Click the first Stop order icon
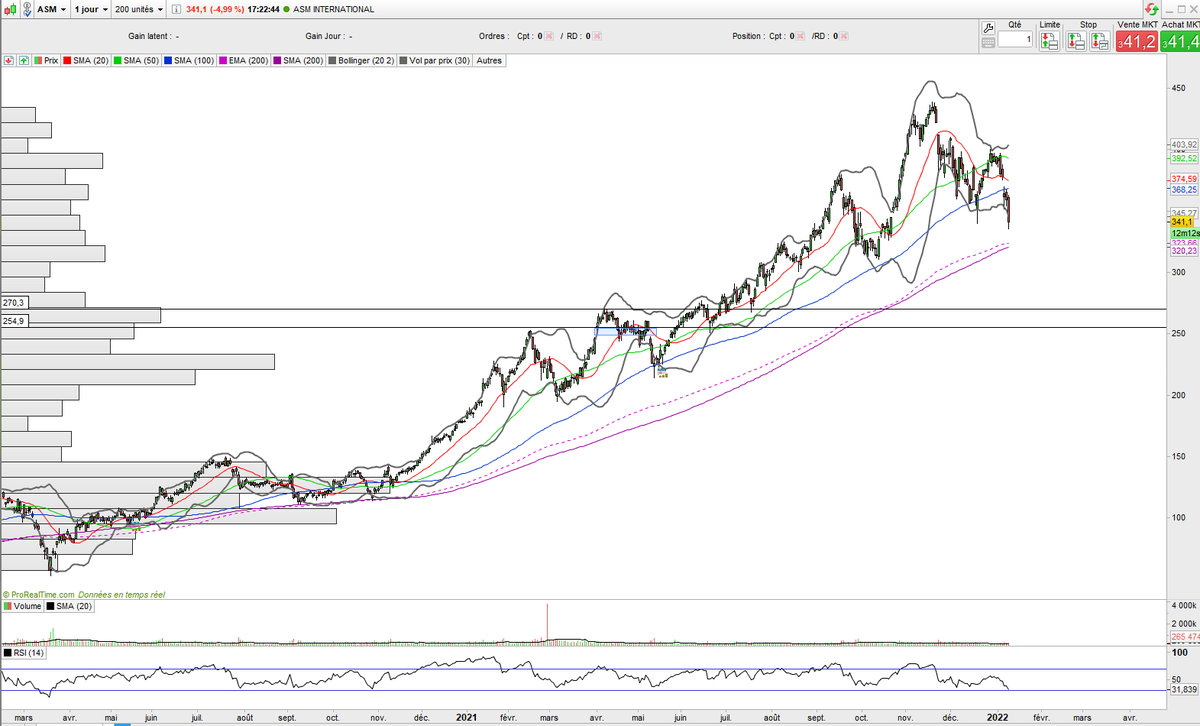Image resolution: width=1200 pixels, height=726 pixels. click(x=1077, y=42)
